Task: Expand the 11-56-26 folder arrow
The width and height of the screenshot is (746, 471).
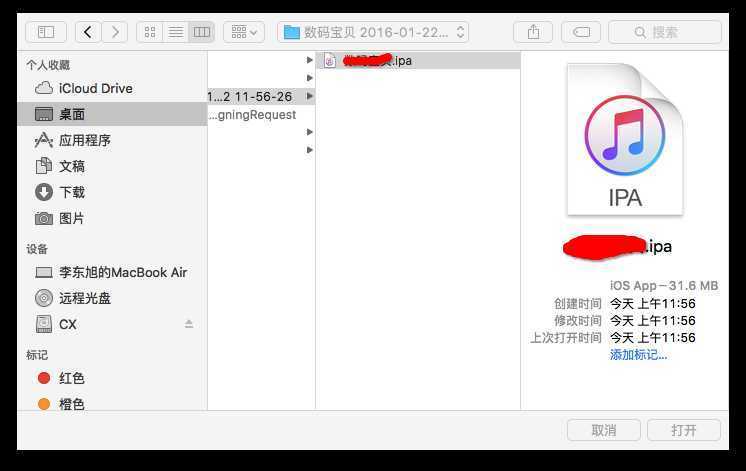Action: (310, 96)
